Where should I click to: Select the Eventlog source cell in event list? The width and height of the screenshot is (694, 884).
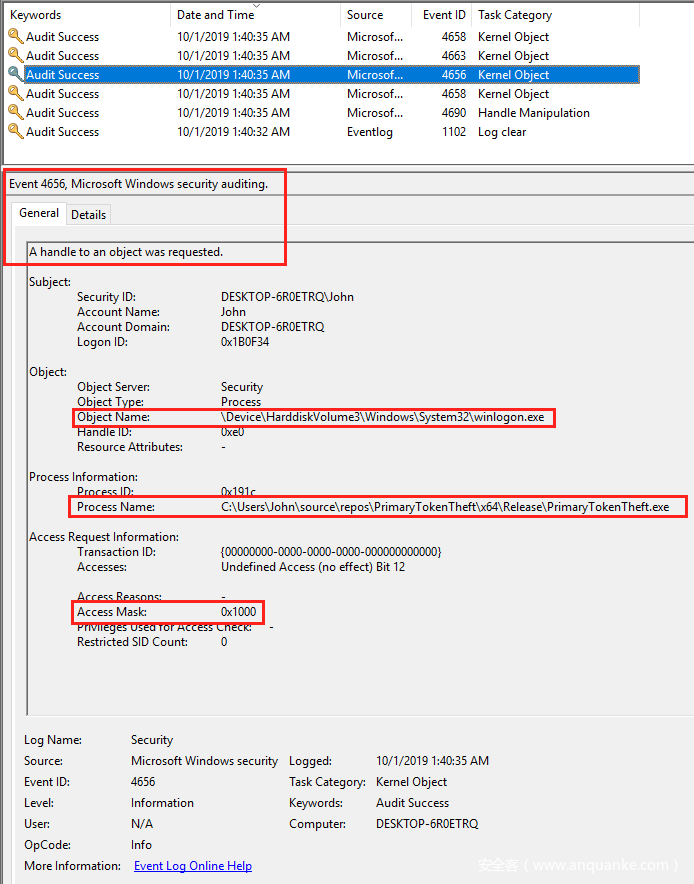(x=370, y=132)
